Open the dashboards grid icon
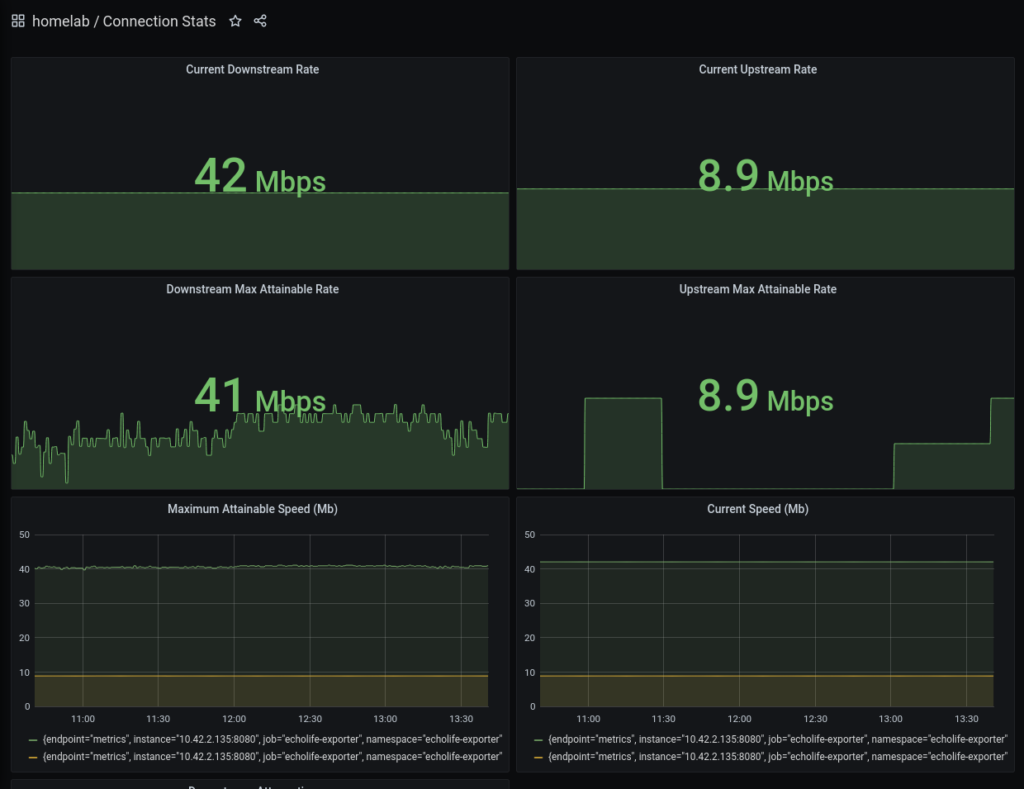This screenshot has height=789, width=1024. click(x=18, y=21)
